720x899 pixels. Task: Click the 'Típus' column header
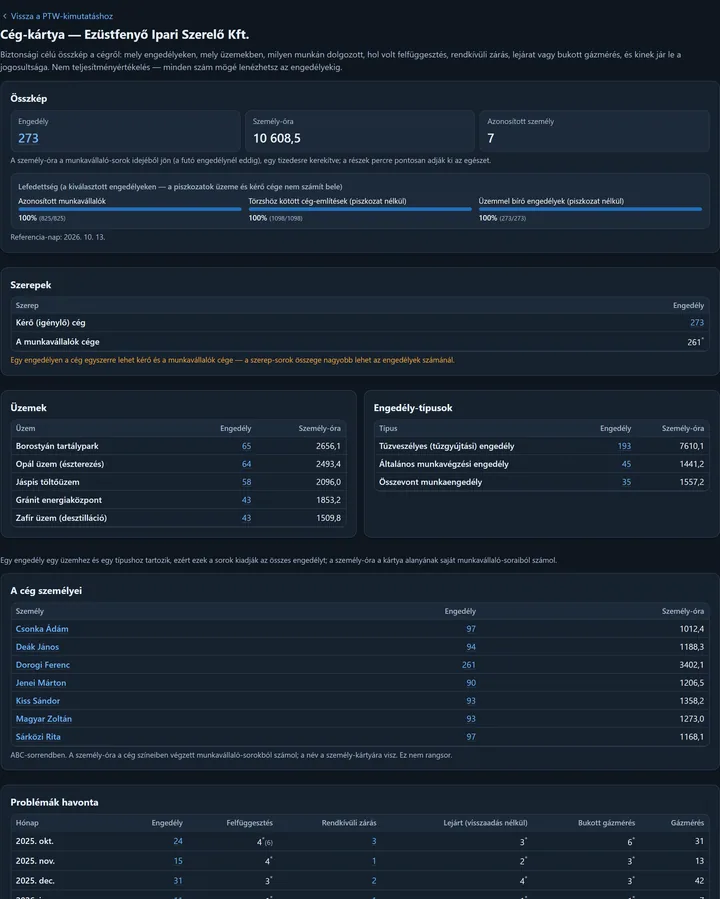point(388,428)
